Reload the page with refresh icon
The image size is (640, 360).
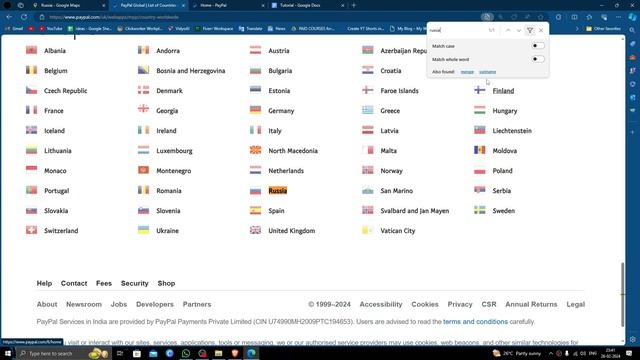coord(24,17)
